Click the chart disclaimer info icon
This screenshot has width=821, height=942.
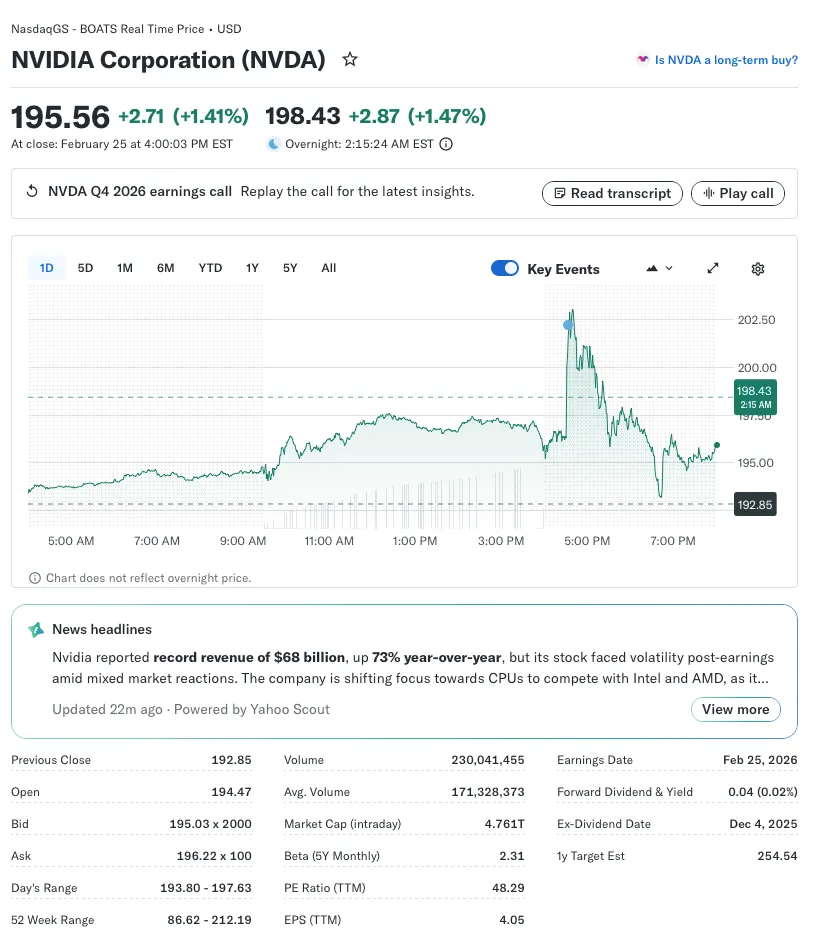35,578
